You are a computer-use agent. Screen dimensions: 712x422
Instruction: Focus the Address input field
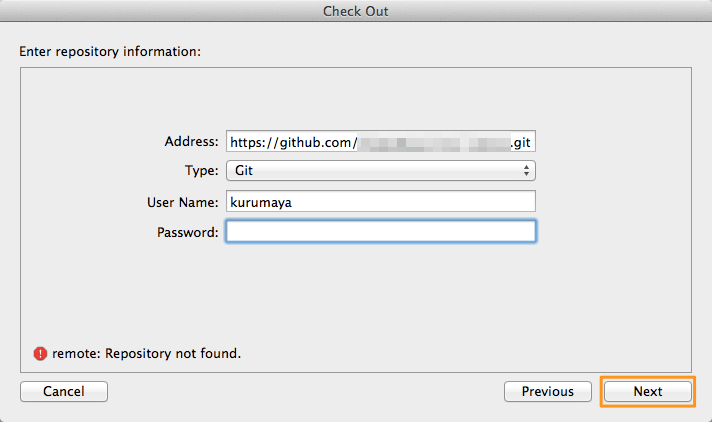coord(381,142)
